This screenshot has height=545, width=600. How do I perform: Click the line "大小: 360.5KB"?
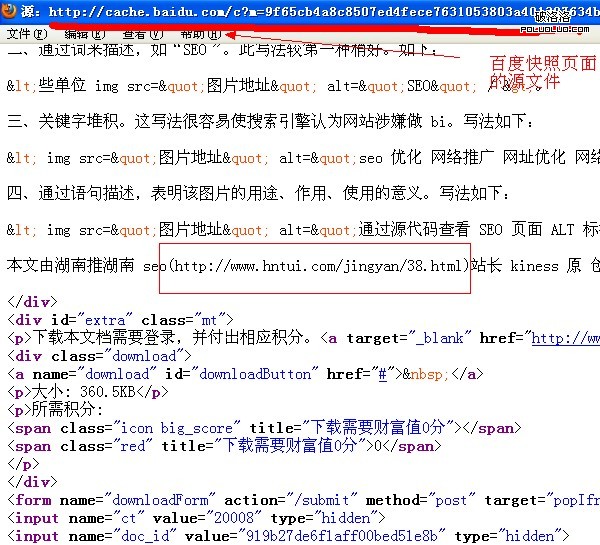coord(88,392)
